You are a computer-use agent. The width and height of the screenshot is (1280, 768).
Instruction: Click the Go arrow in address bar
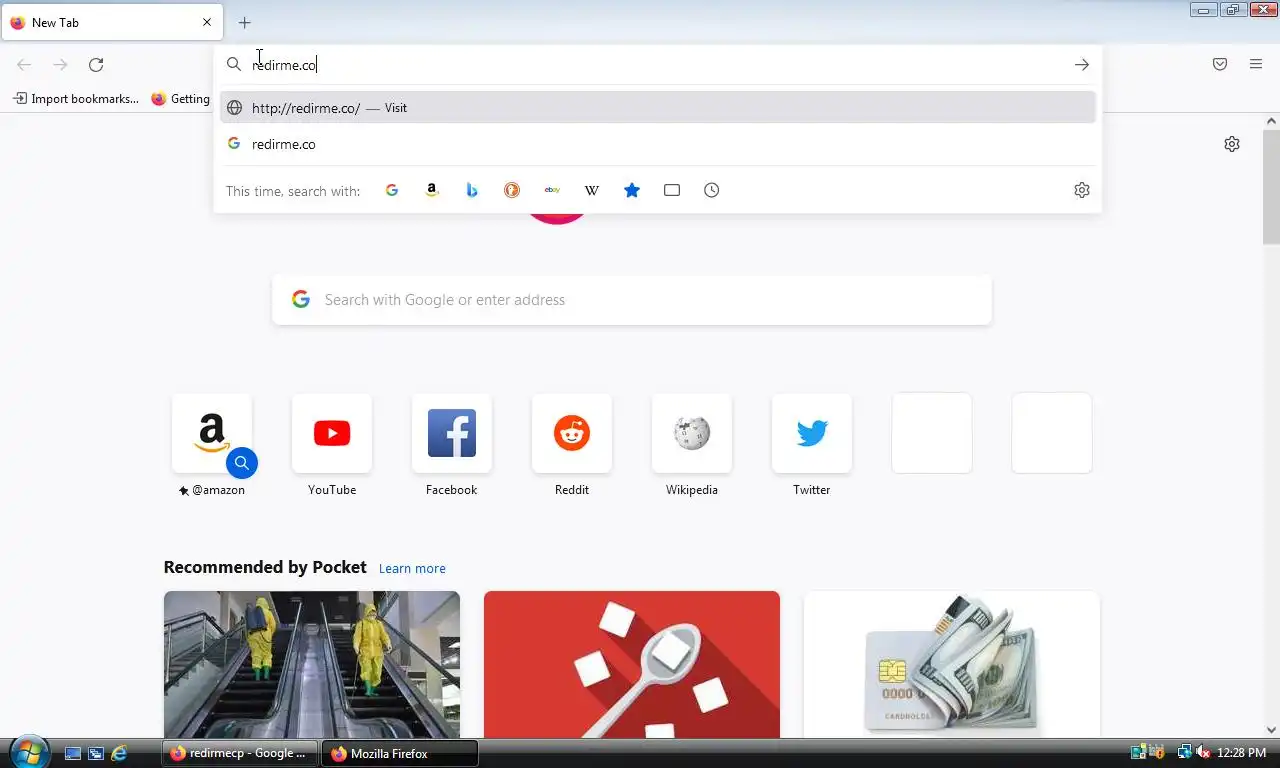tap(1082, 65)
